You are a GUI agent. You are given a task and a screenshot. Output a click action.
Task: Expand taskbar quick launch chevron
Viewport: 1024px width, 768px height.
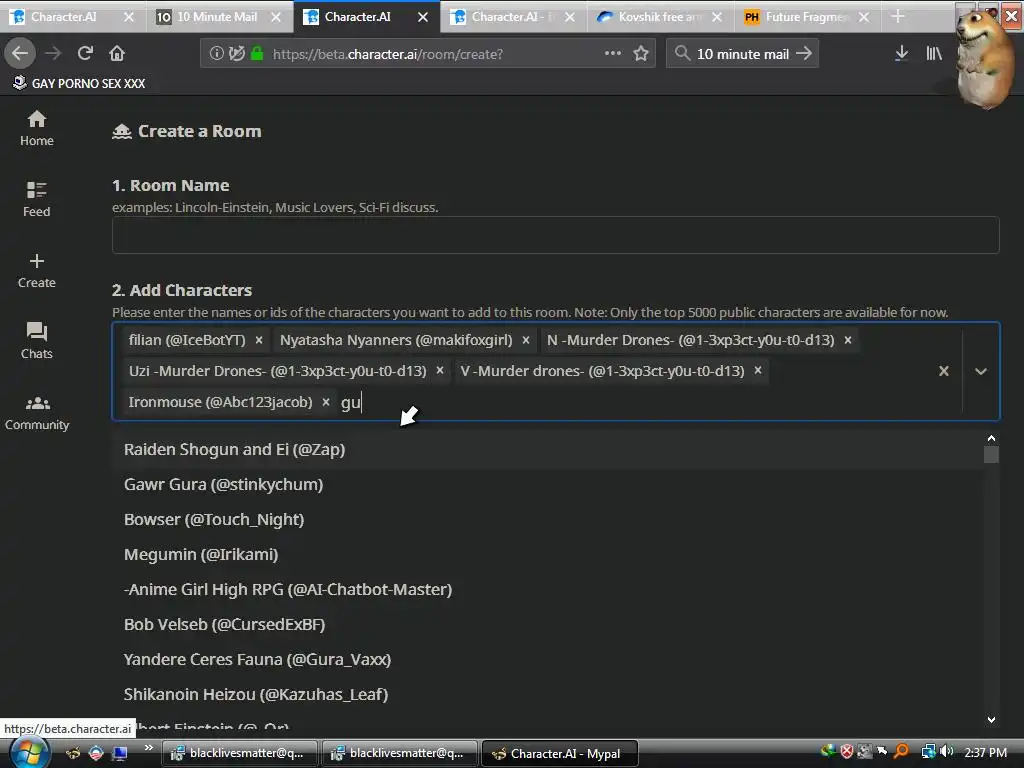[148, 748]
